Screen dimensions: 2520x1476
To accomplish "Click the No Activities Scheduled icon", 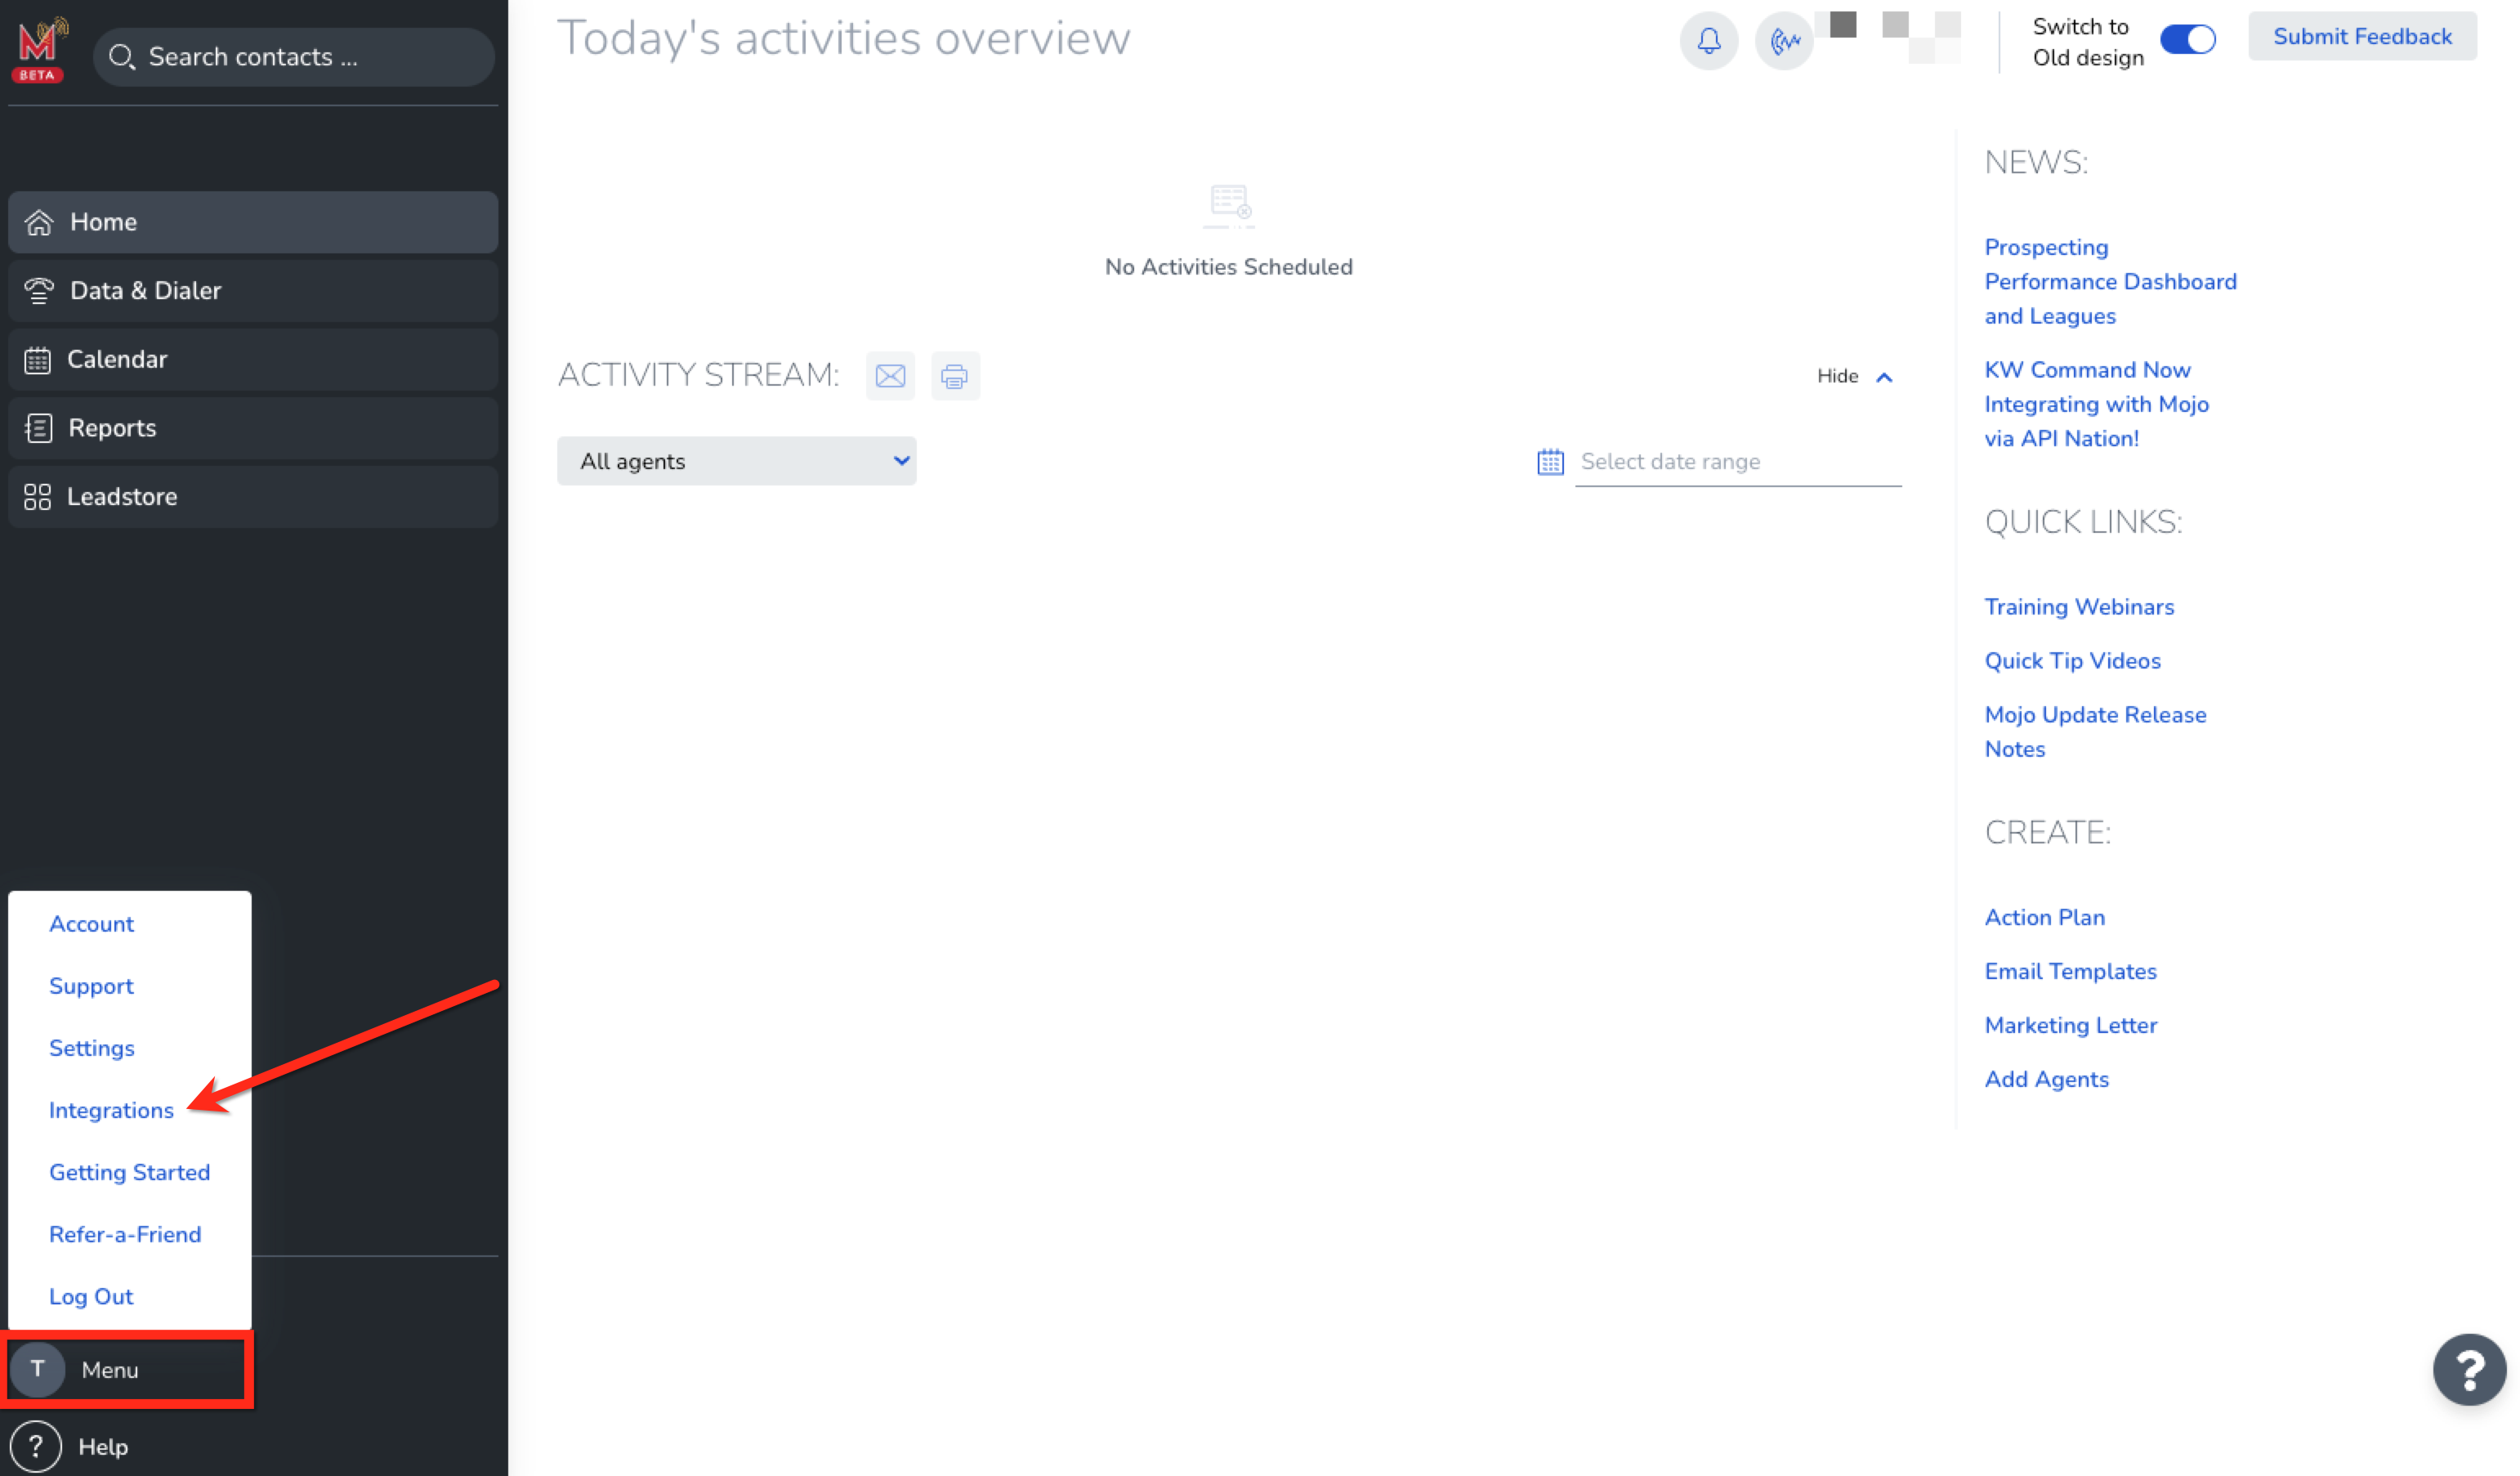I will [1228, 205].
